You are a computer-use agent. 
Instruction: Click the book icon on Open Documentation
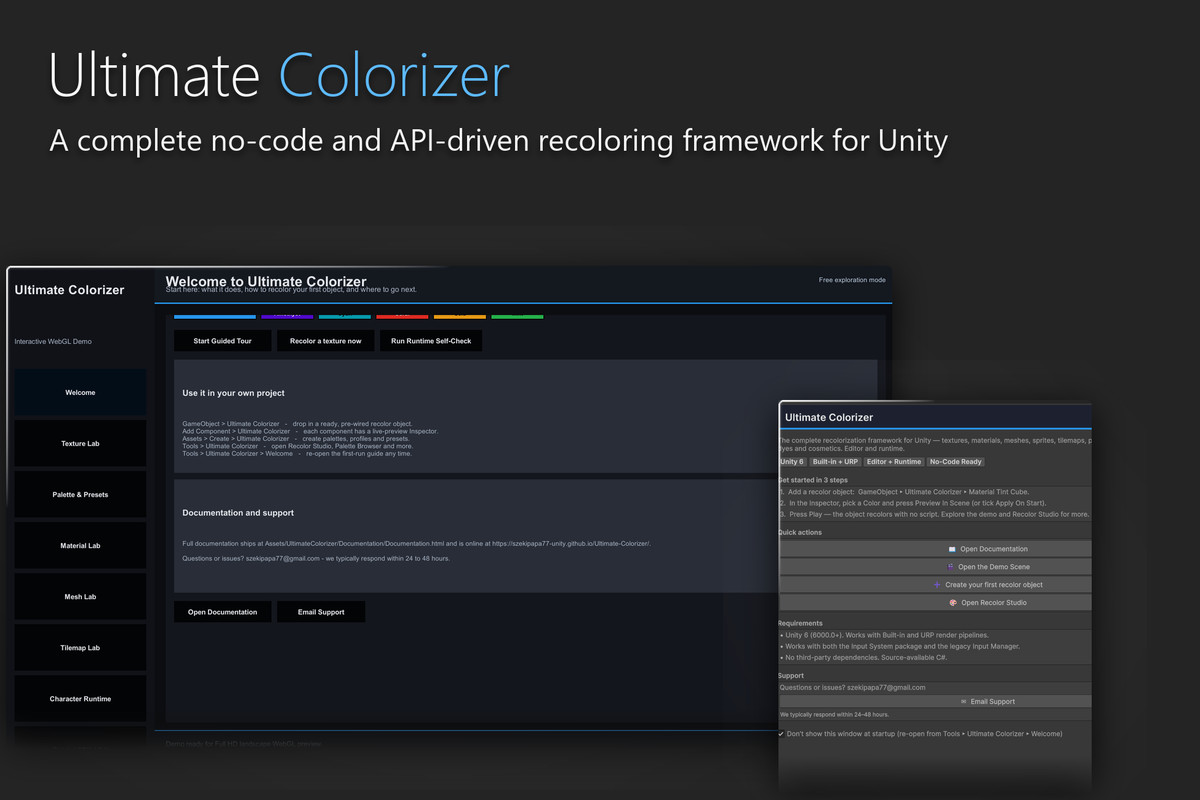click(952, 549)
